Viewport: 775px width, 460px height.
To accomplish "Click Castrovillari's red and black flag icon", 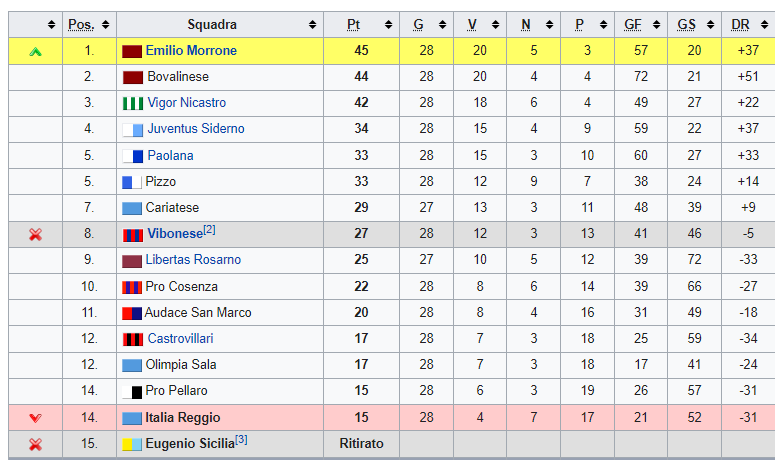I will coord(132,339).
